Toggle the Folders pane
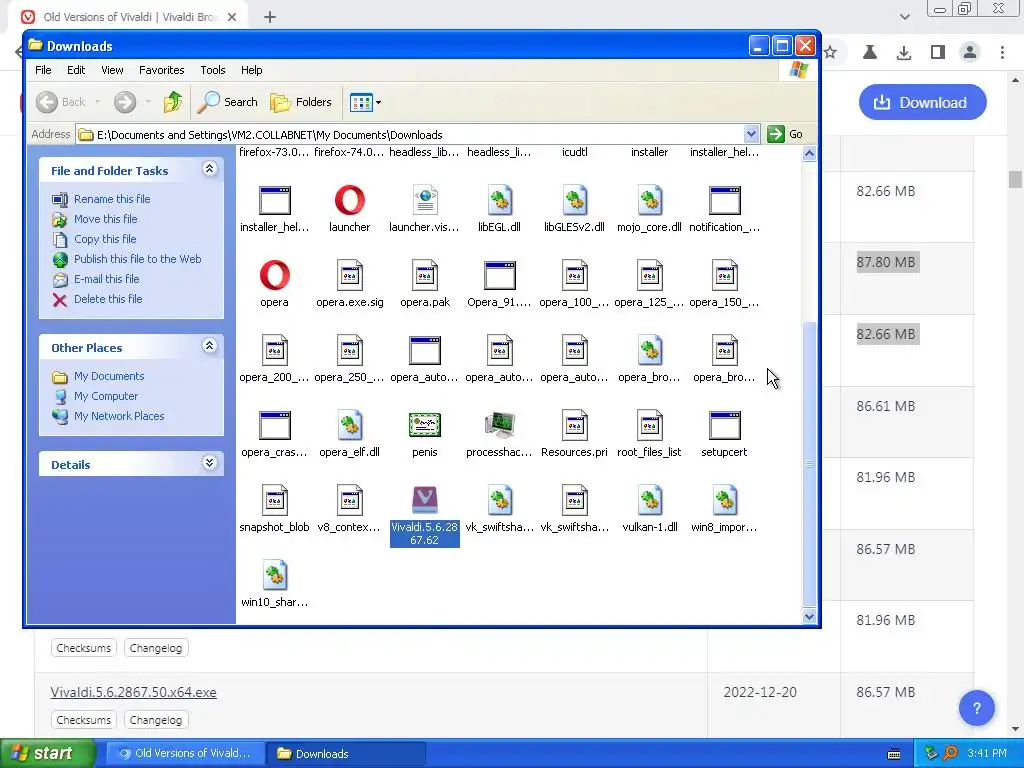The height and width of the screenshot is (768, 1024). pyautogui.click(x=301, y=102)
